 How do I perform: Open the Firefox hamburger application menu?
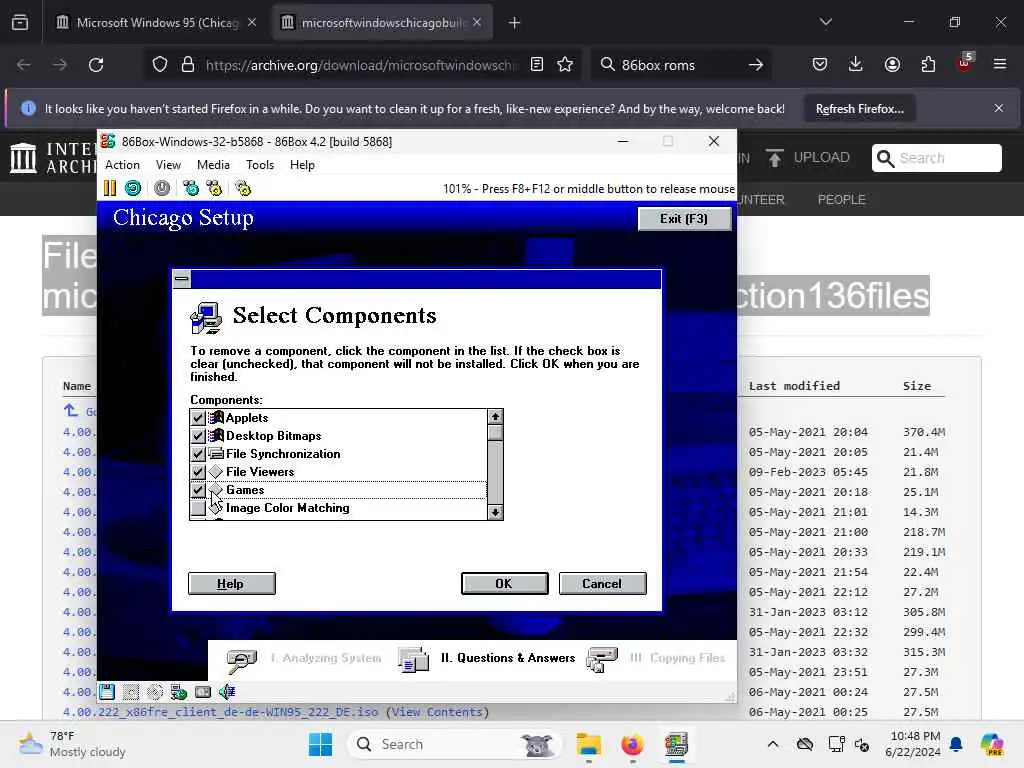[1000, 65]
